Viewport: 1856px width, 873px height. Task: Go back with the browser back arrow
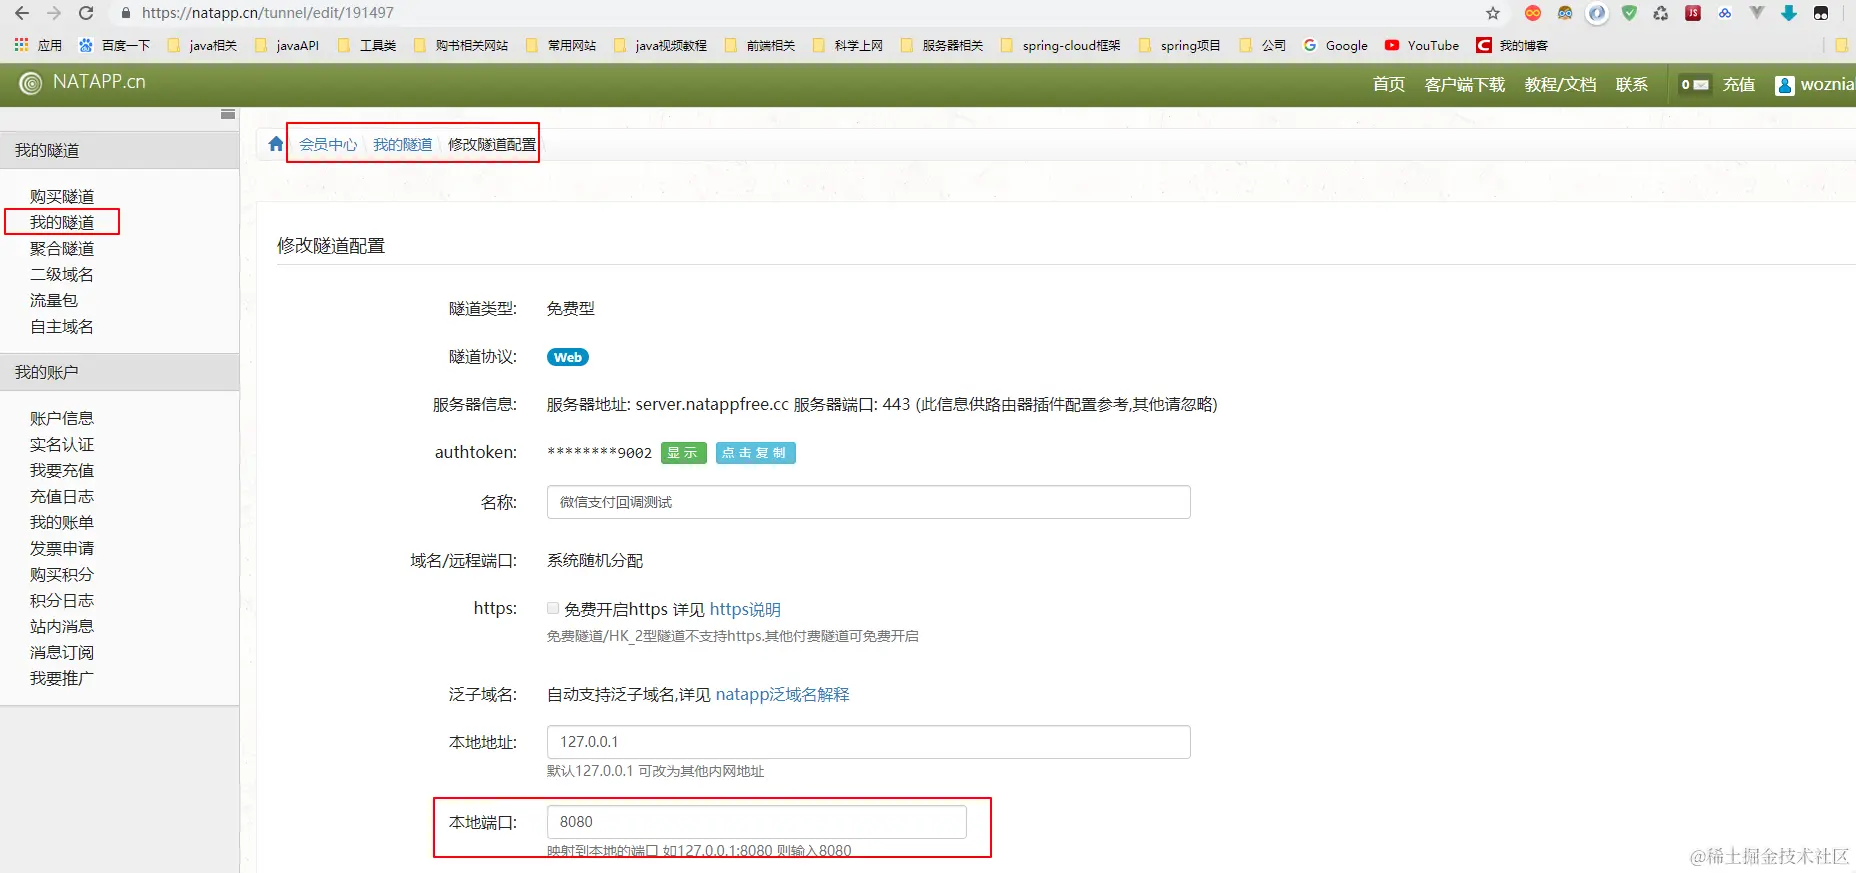tap(22, 13)
